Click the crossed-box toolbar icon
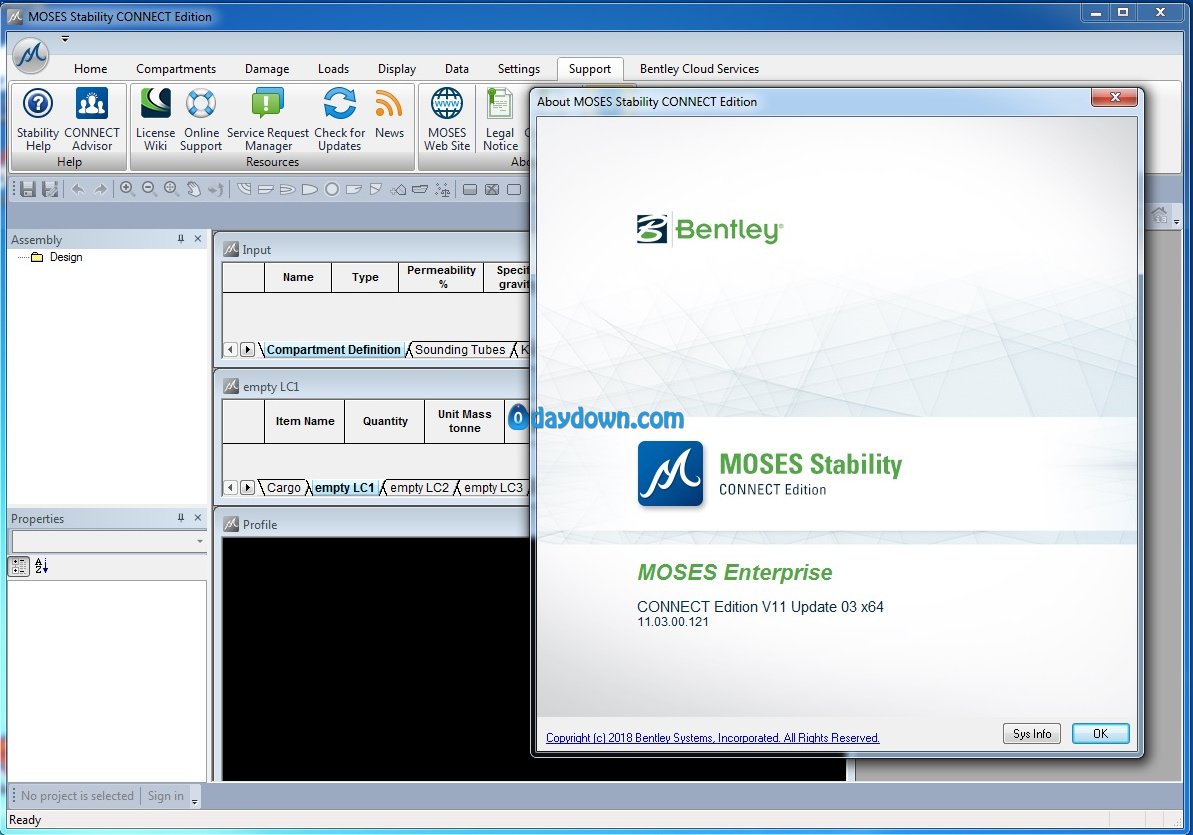This screenshot has width=1193, height=835. (492, 190)
